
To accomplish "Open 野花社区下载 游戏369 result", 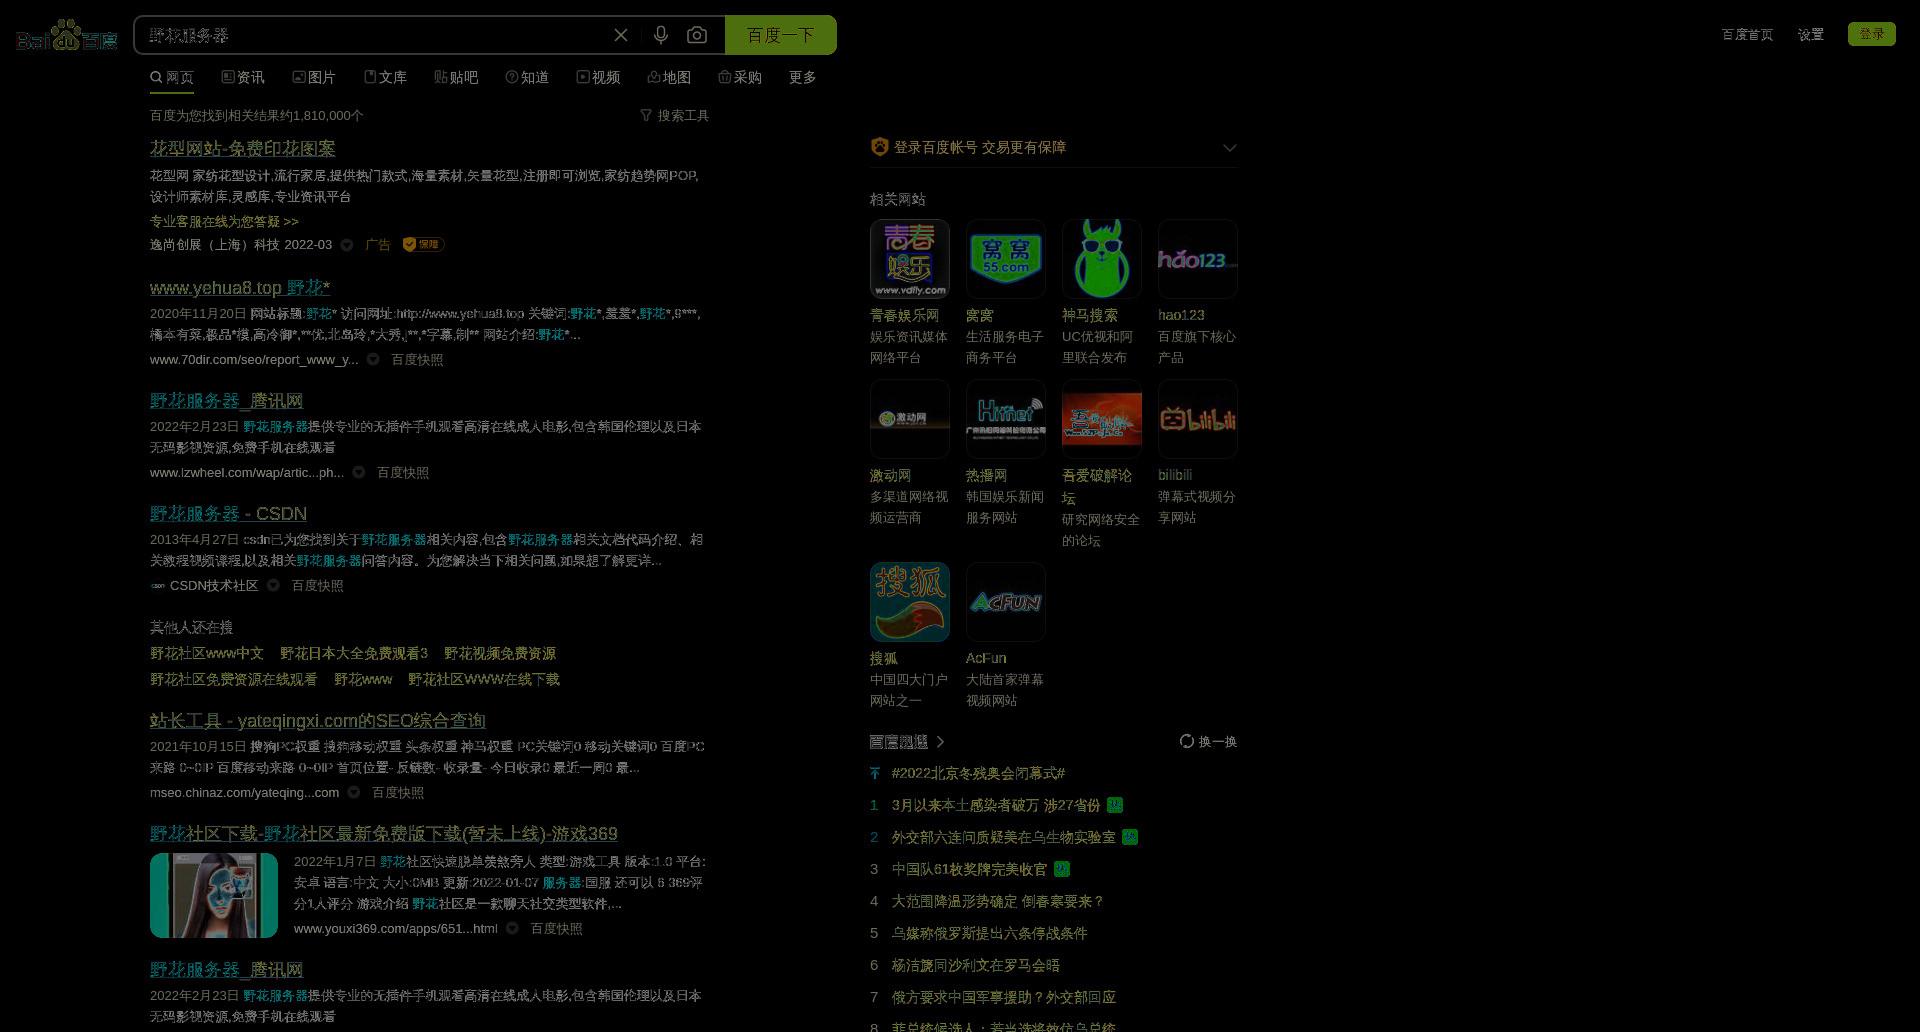I will (x=384, y=834).
